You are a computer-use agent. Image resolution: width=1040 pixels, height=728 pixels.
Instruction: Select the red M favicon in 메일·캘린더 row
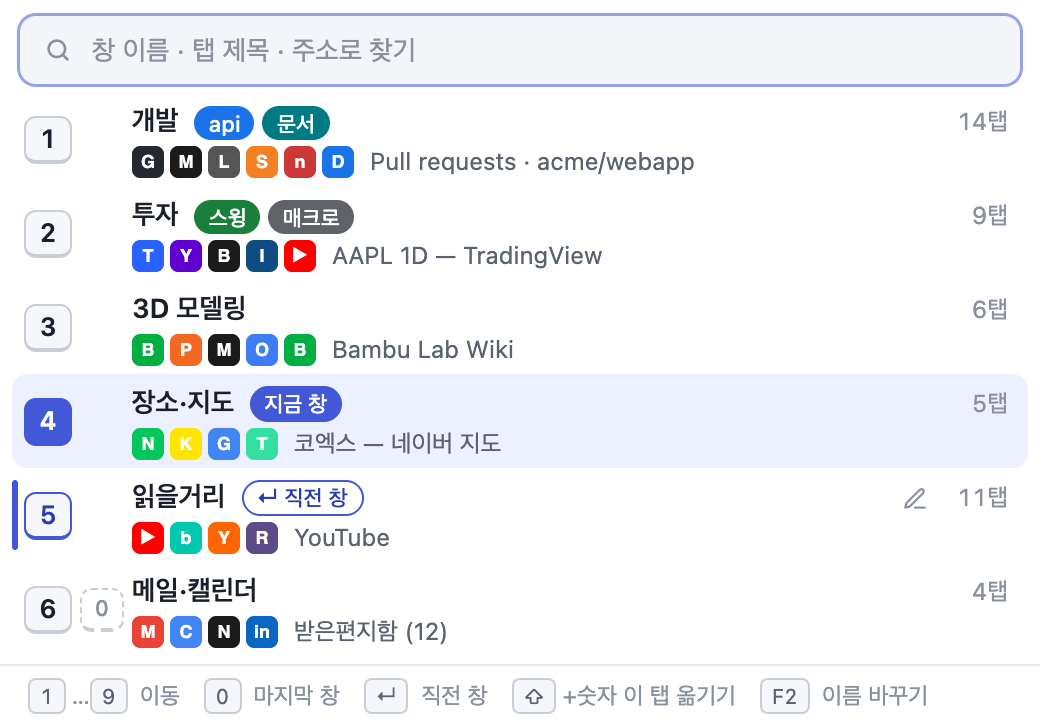[148, 632]
